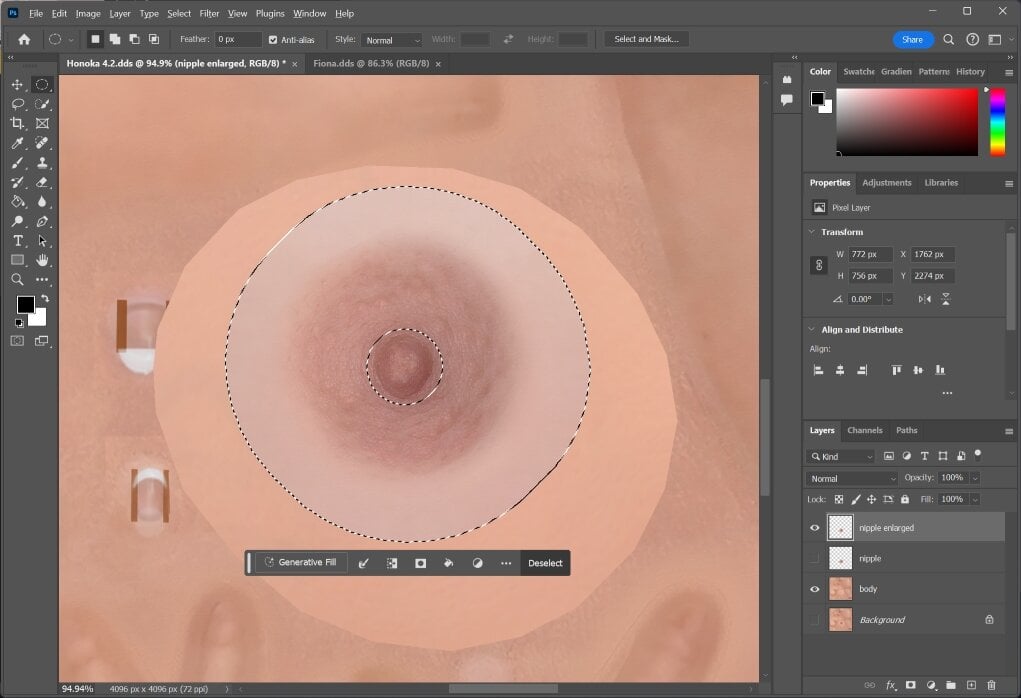
Task: Switch to the Channels tab
Action: [x=864, y=430]
